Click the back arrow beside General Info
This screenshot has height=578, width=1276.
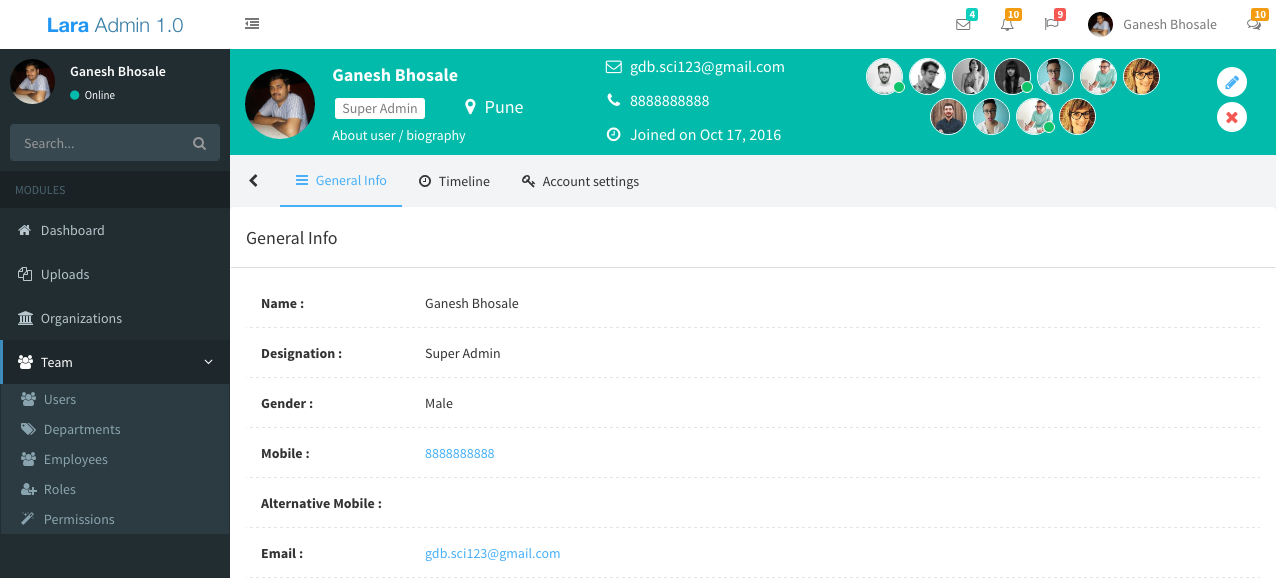254,181
